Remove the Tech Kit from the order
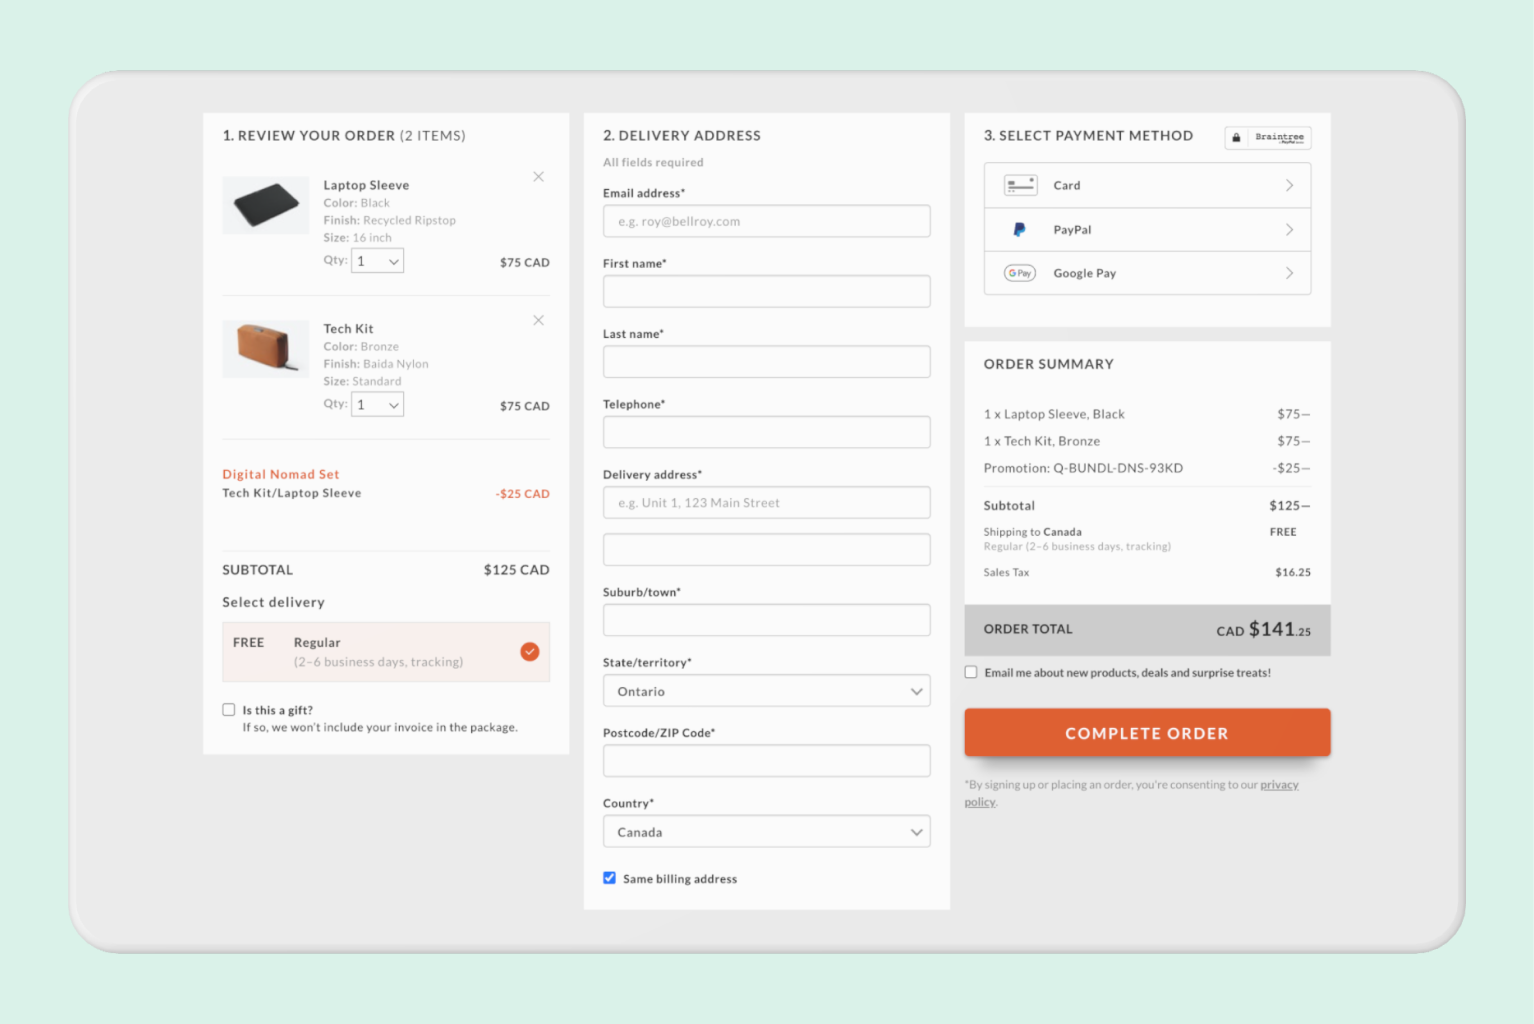Screen dimensions: 1534x1024 tap(538, 320)
